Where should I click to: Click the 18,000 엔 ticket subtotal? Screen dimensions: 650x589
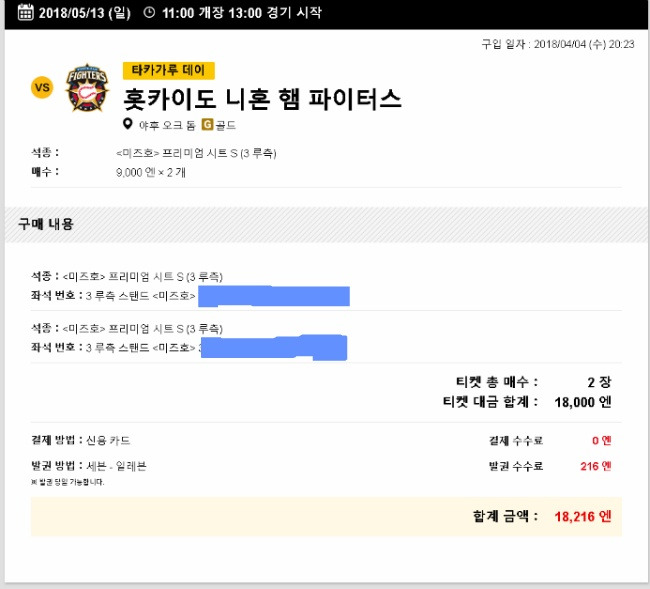pyautogui.click(x=583, y=402)
